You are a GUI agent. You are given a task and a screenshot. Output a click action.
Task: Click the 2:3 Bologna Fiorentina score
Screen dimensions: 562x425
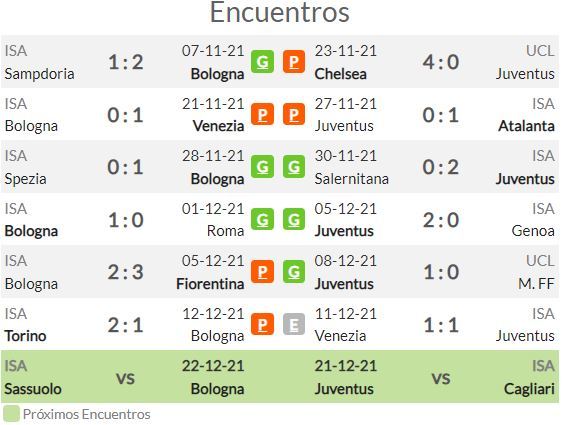click(x=125, y=272)
